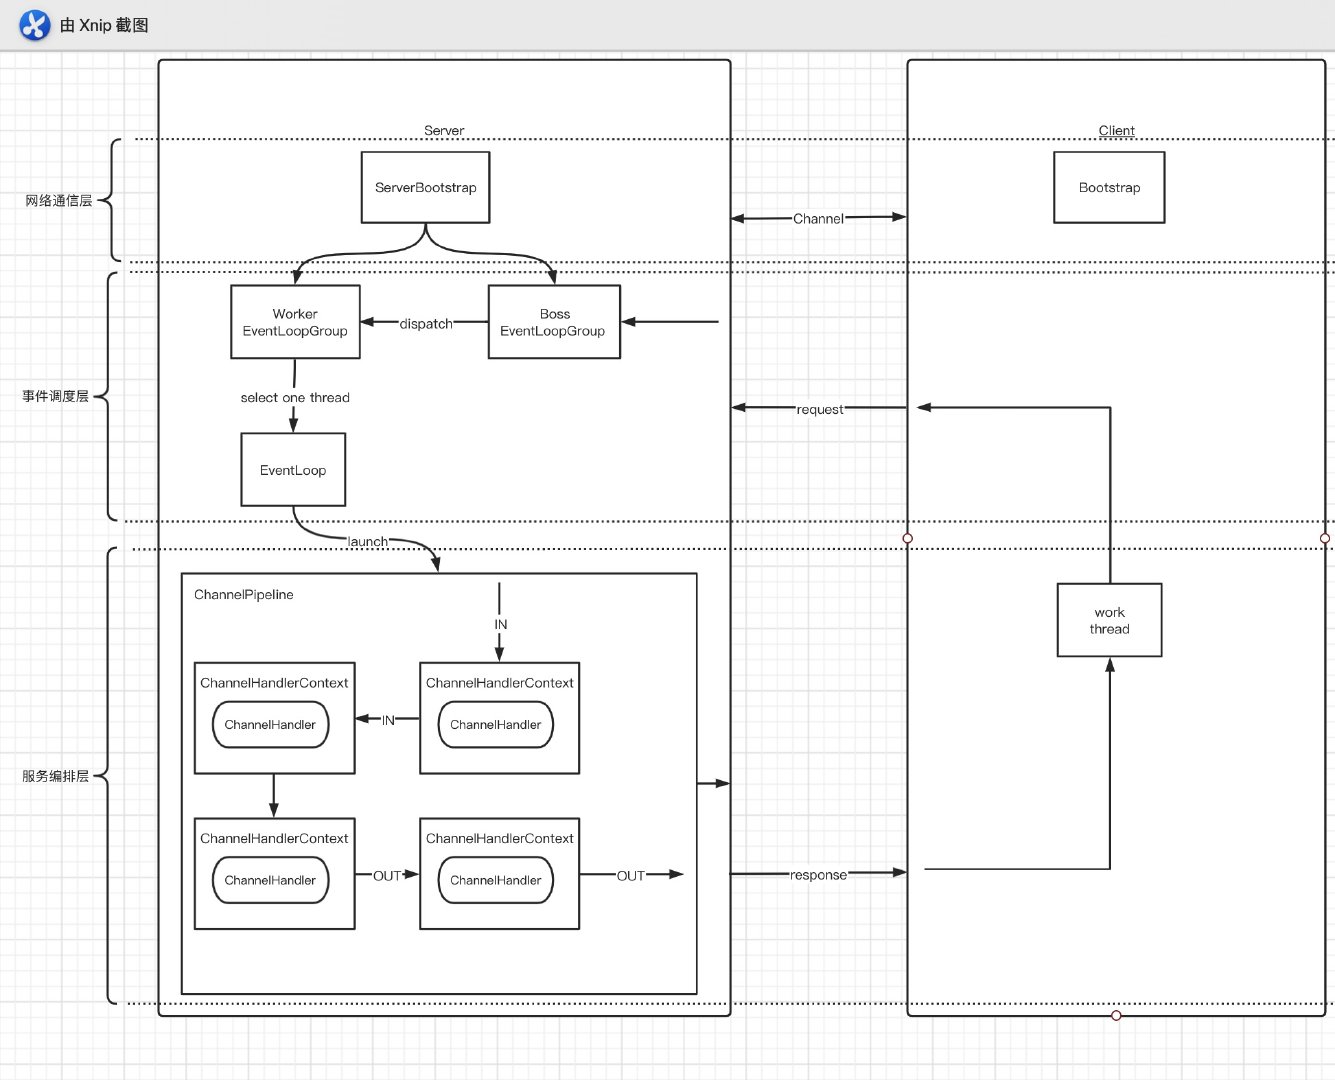This screenshot has width=1335, height=1080.
Task: Select the top-right ChannelHandler rounded box
Action: [495, 725]
